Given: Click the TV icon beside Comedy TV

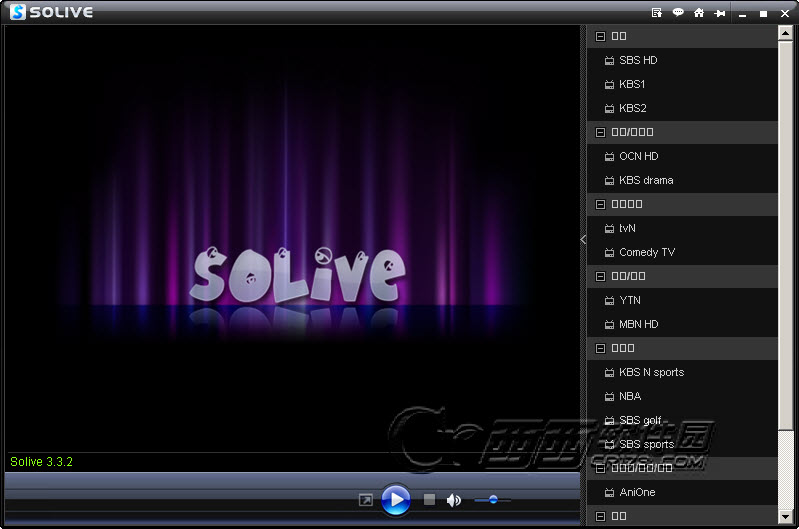Looking at the screenshot, I should 609,252.
